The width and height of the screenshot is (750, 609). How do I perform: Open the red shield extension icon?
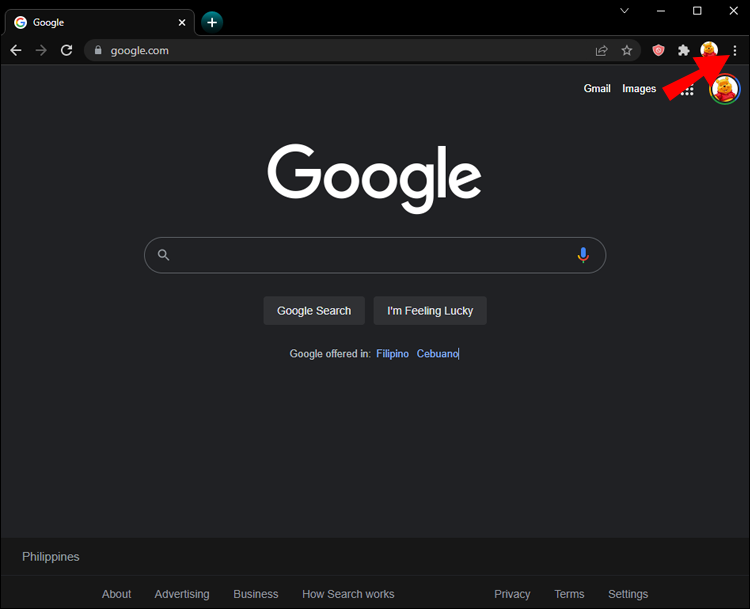click(658, 50)
